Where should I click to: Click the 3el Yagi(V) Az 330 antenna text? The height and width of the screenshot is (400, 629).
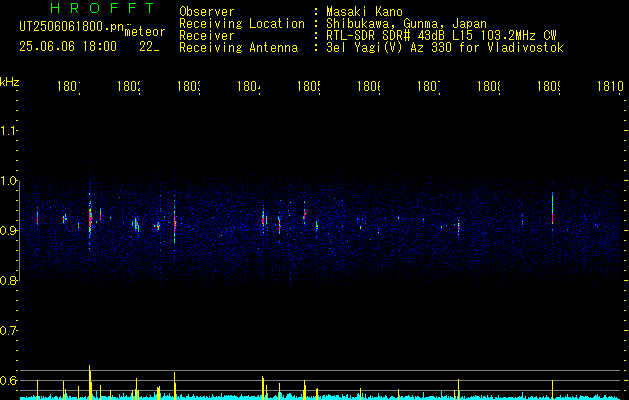[445, 48]
